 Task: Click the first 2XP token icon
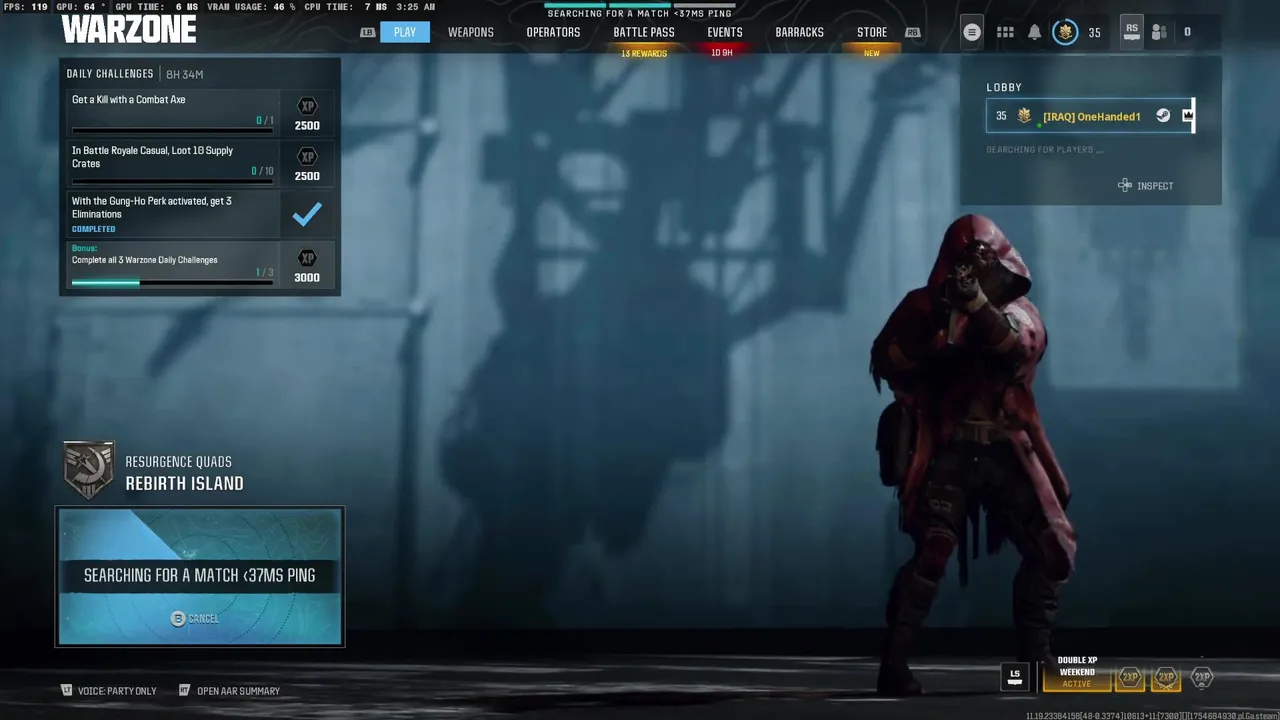pos(1130,678)
